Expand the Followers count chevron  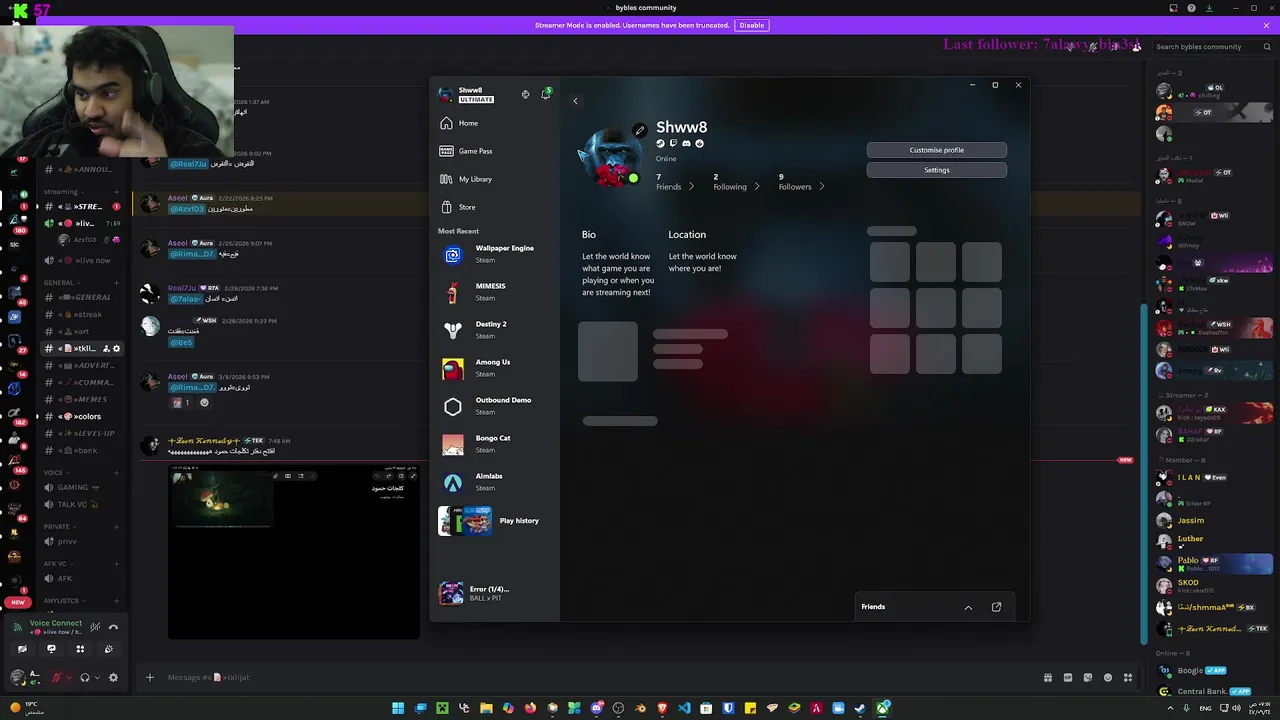[822, 186]
